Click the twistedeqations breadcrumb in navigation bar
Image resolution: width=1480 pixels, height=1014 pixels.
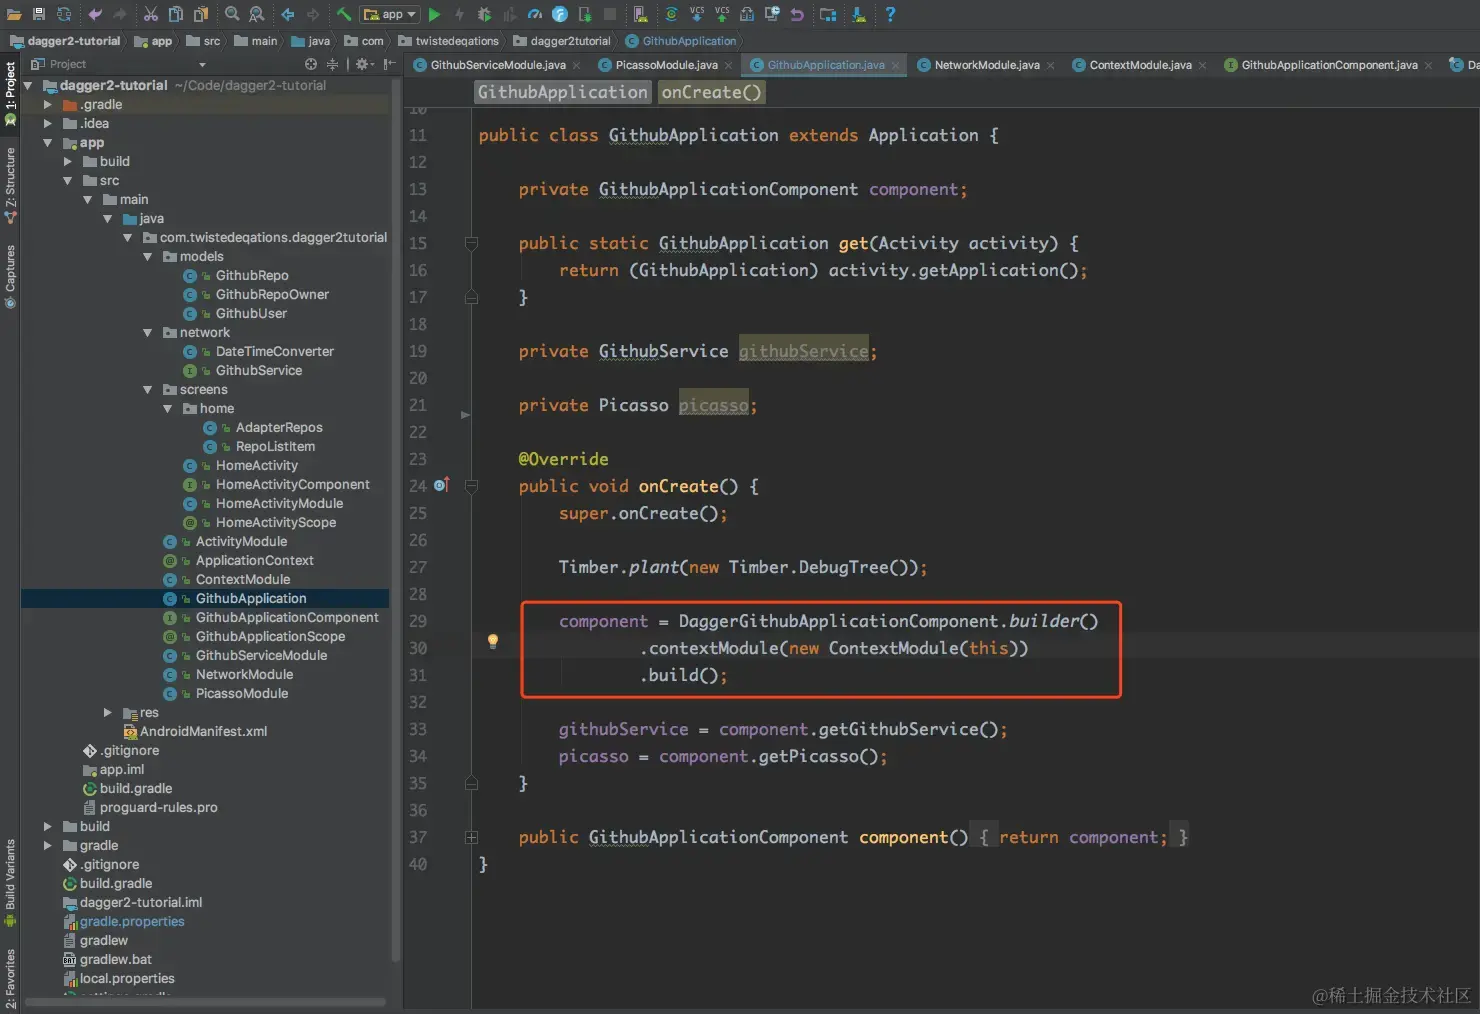click(x=456, y=41)
